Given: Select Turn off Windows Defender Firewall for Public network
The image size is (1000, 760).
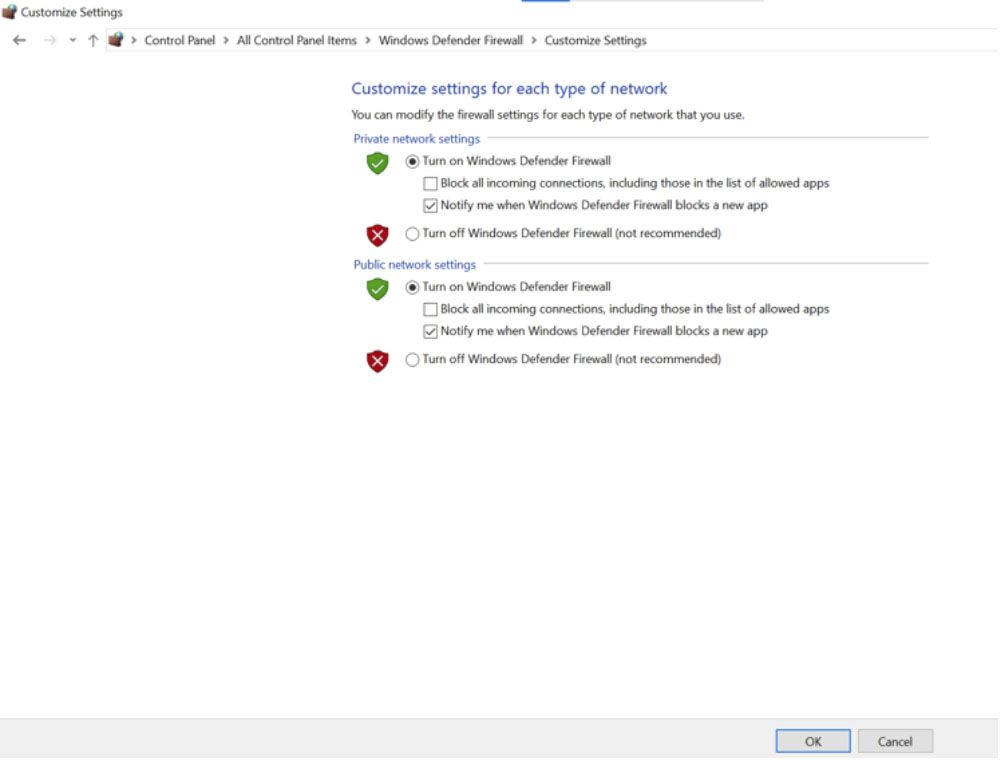Looking at the screenshot, I should [412, 360].
